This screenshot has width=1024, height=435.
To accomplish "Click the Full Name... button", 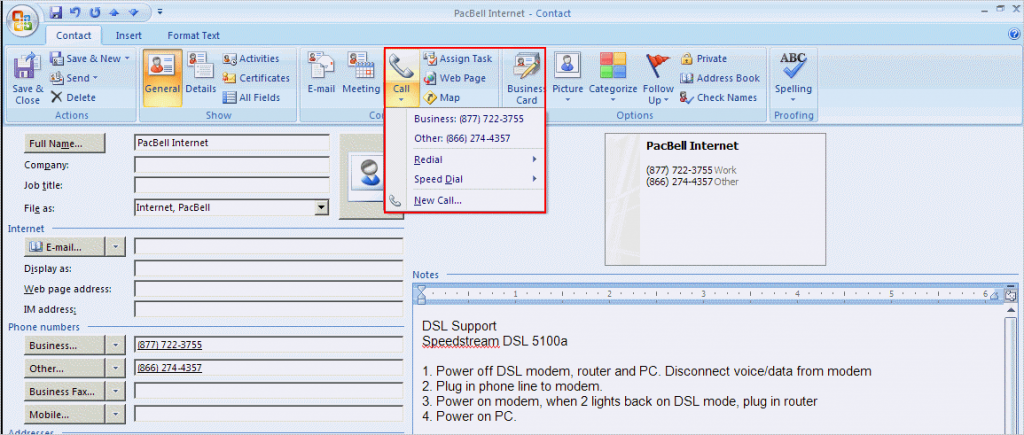I will (x=65, y=143).
